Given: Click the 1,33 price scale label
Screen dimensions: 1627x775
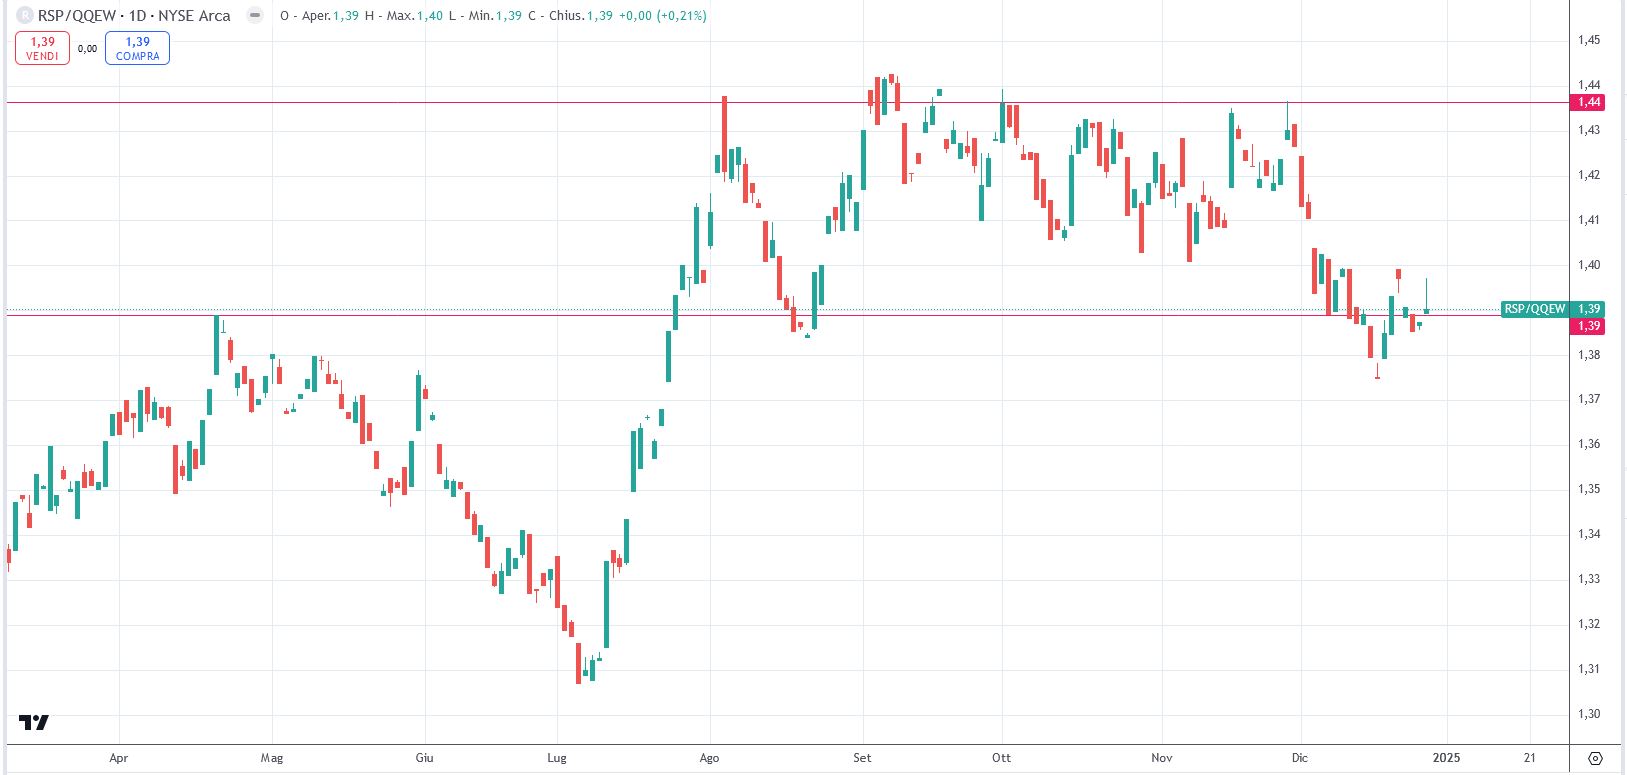Looking at the screenshot, I should click(x=1589, y=579).
